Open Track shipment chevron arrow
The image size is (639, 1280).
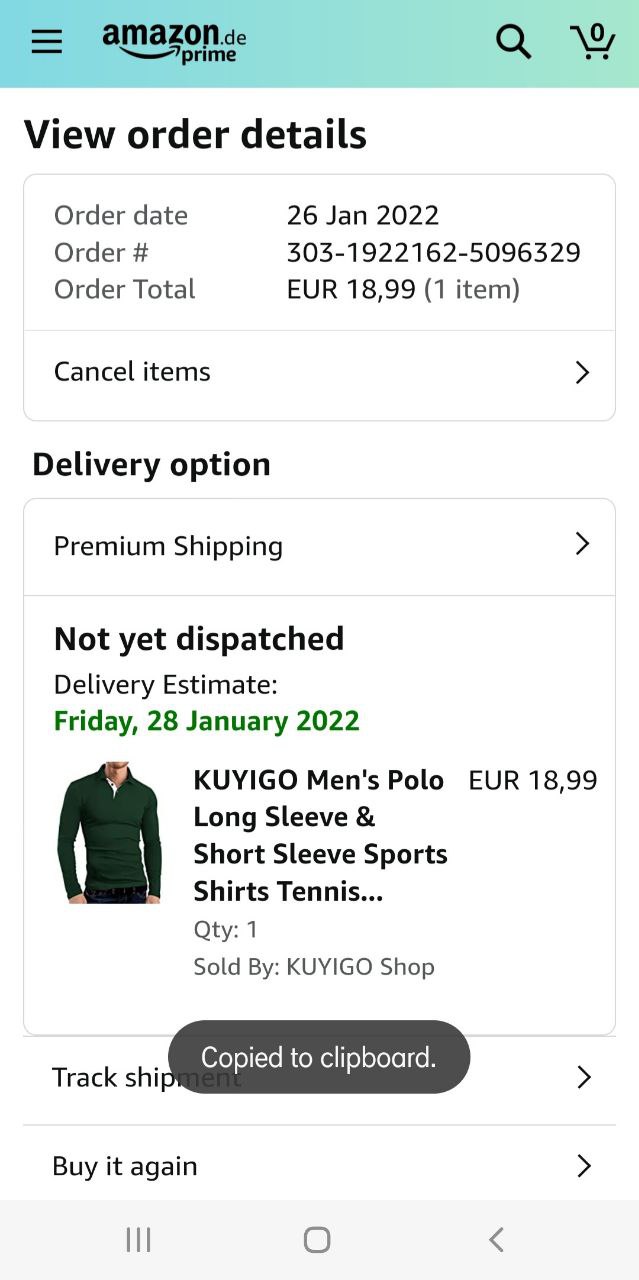[584, 1077]
